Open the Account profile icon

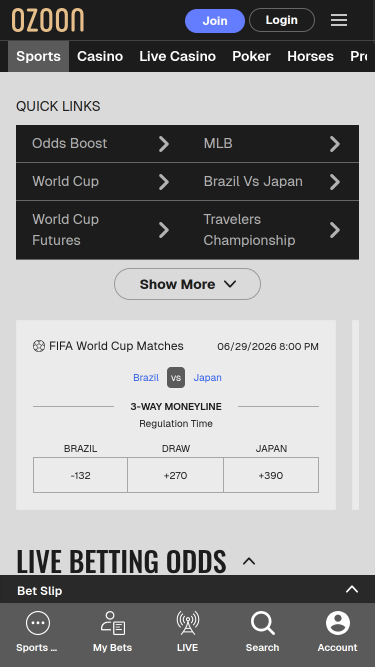tap(338, 623)
